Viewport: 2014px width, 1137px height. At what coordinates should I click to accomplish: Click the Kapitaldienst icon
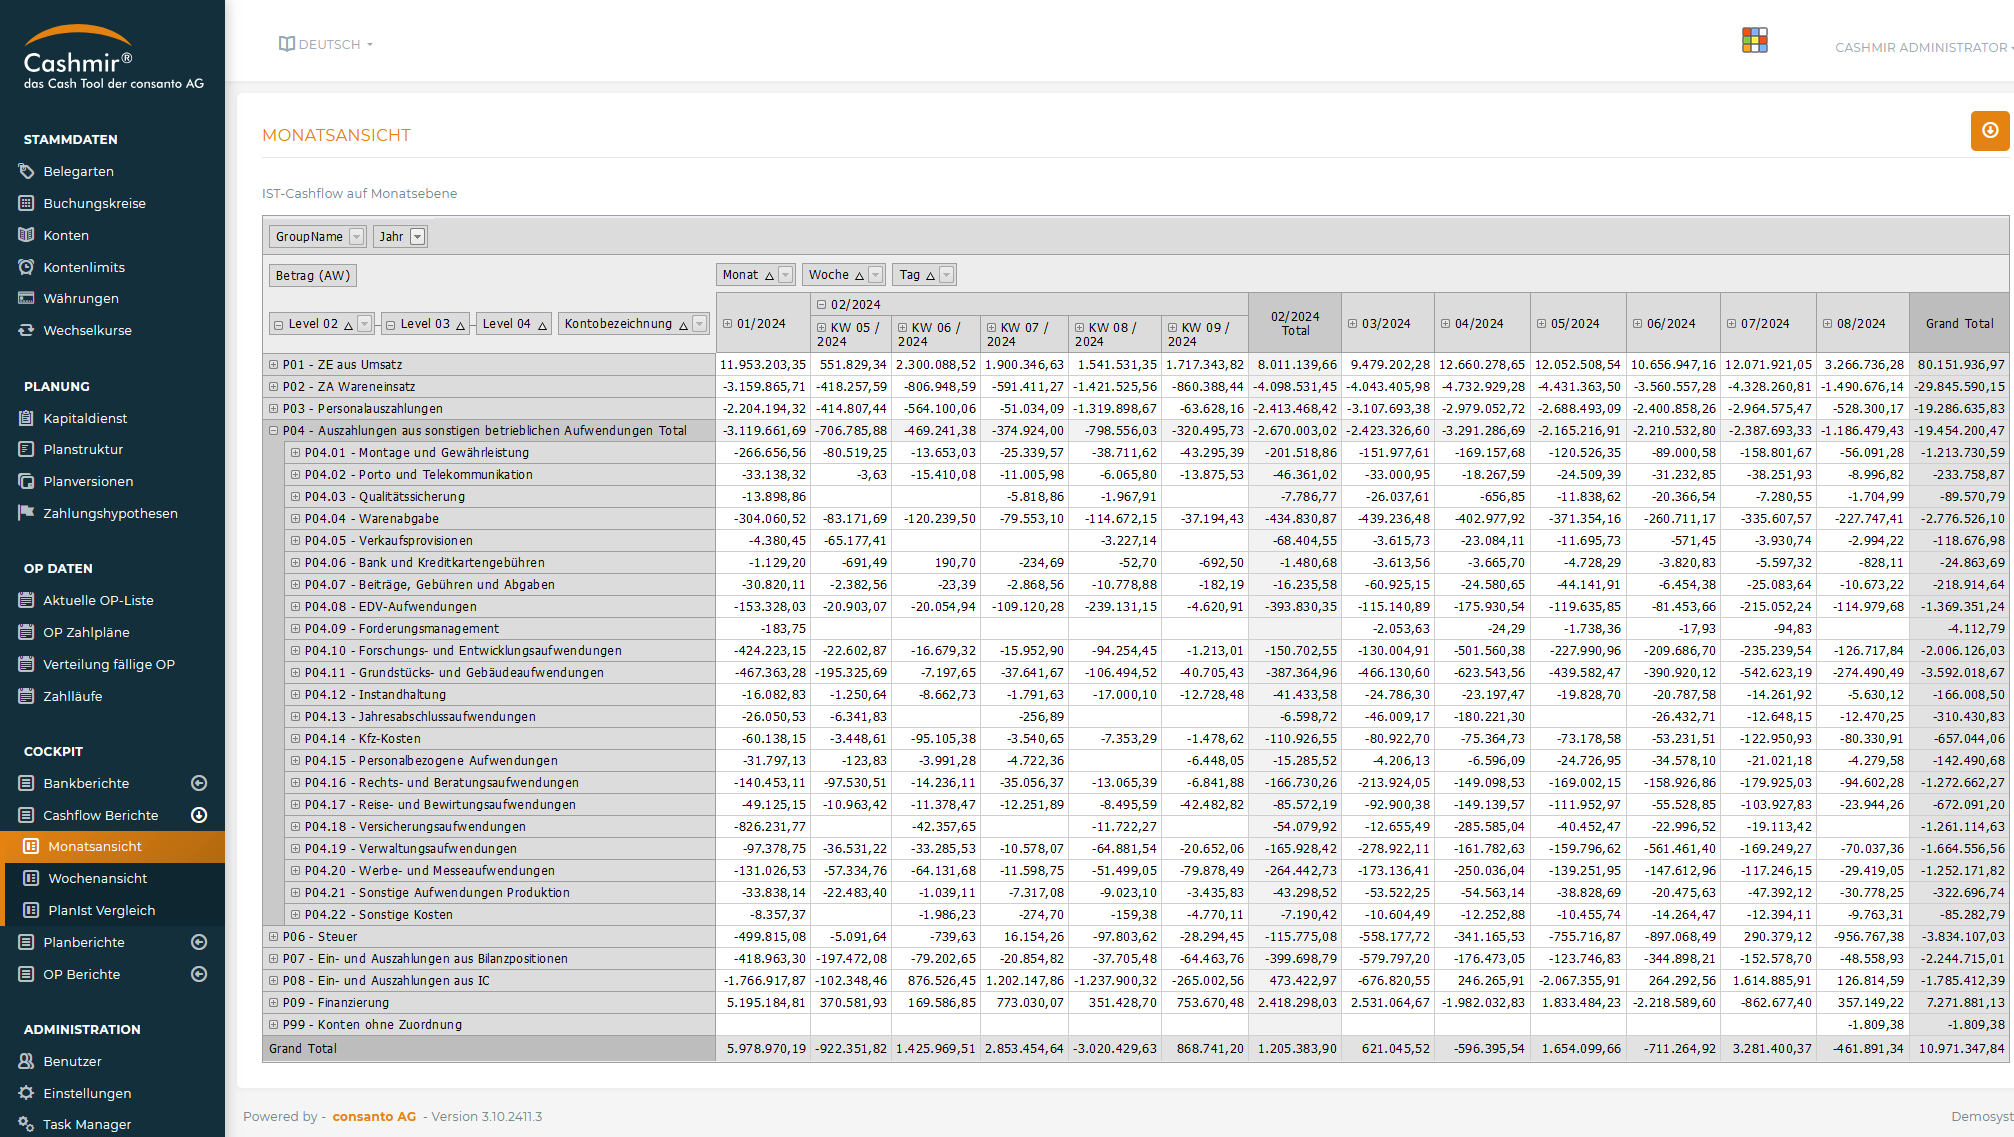(26, 418)
